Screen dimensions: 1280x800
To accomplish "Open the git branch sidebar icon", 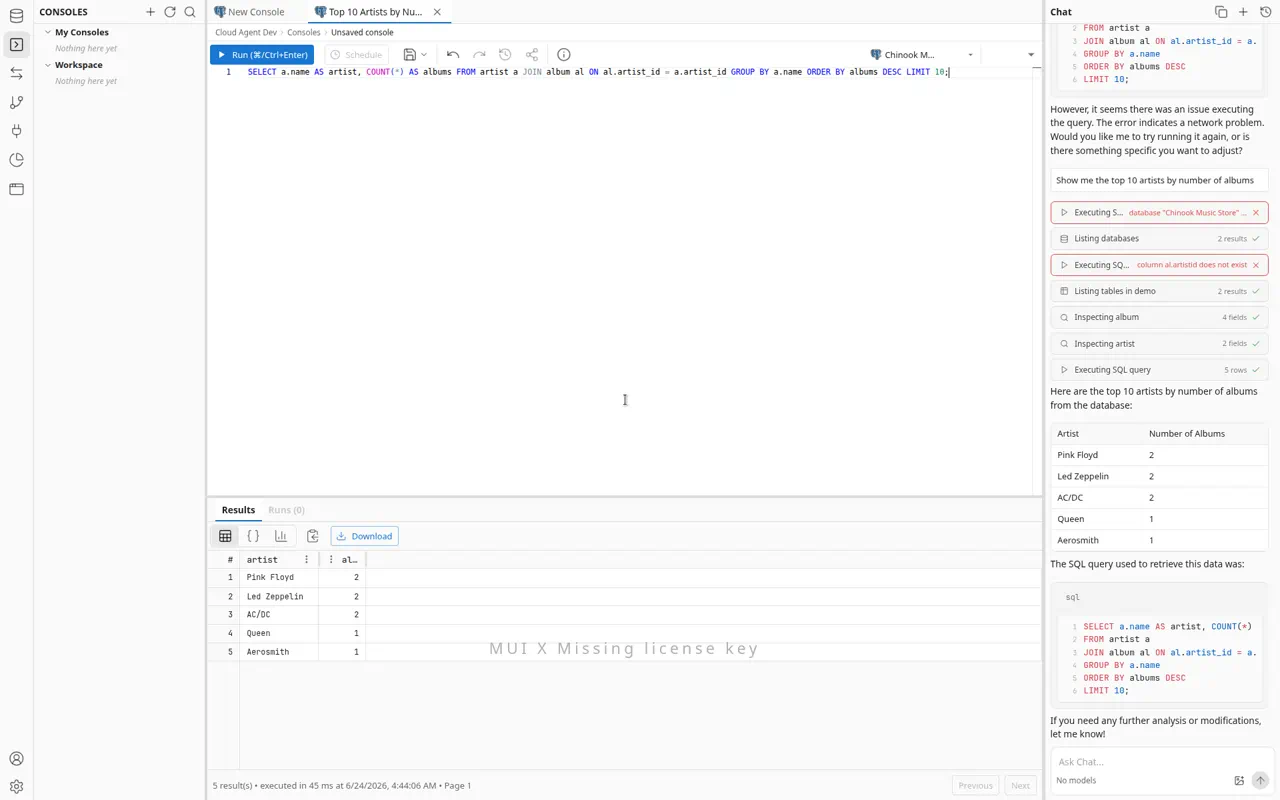I will coord(16,102).
